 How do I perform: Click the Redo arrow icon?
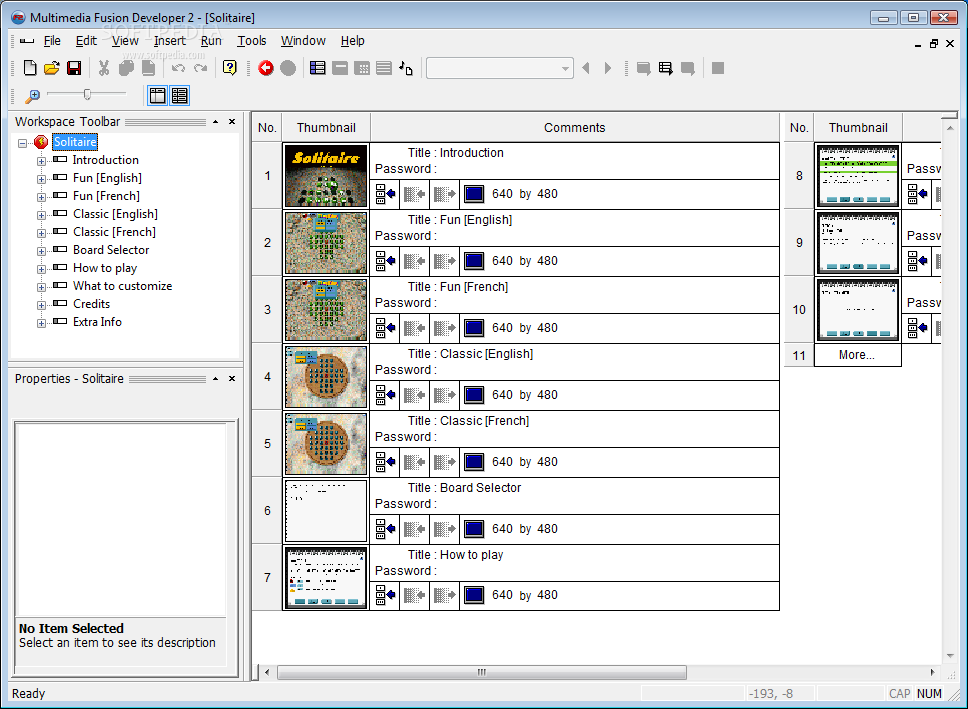coord(200,68)
